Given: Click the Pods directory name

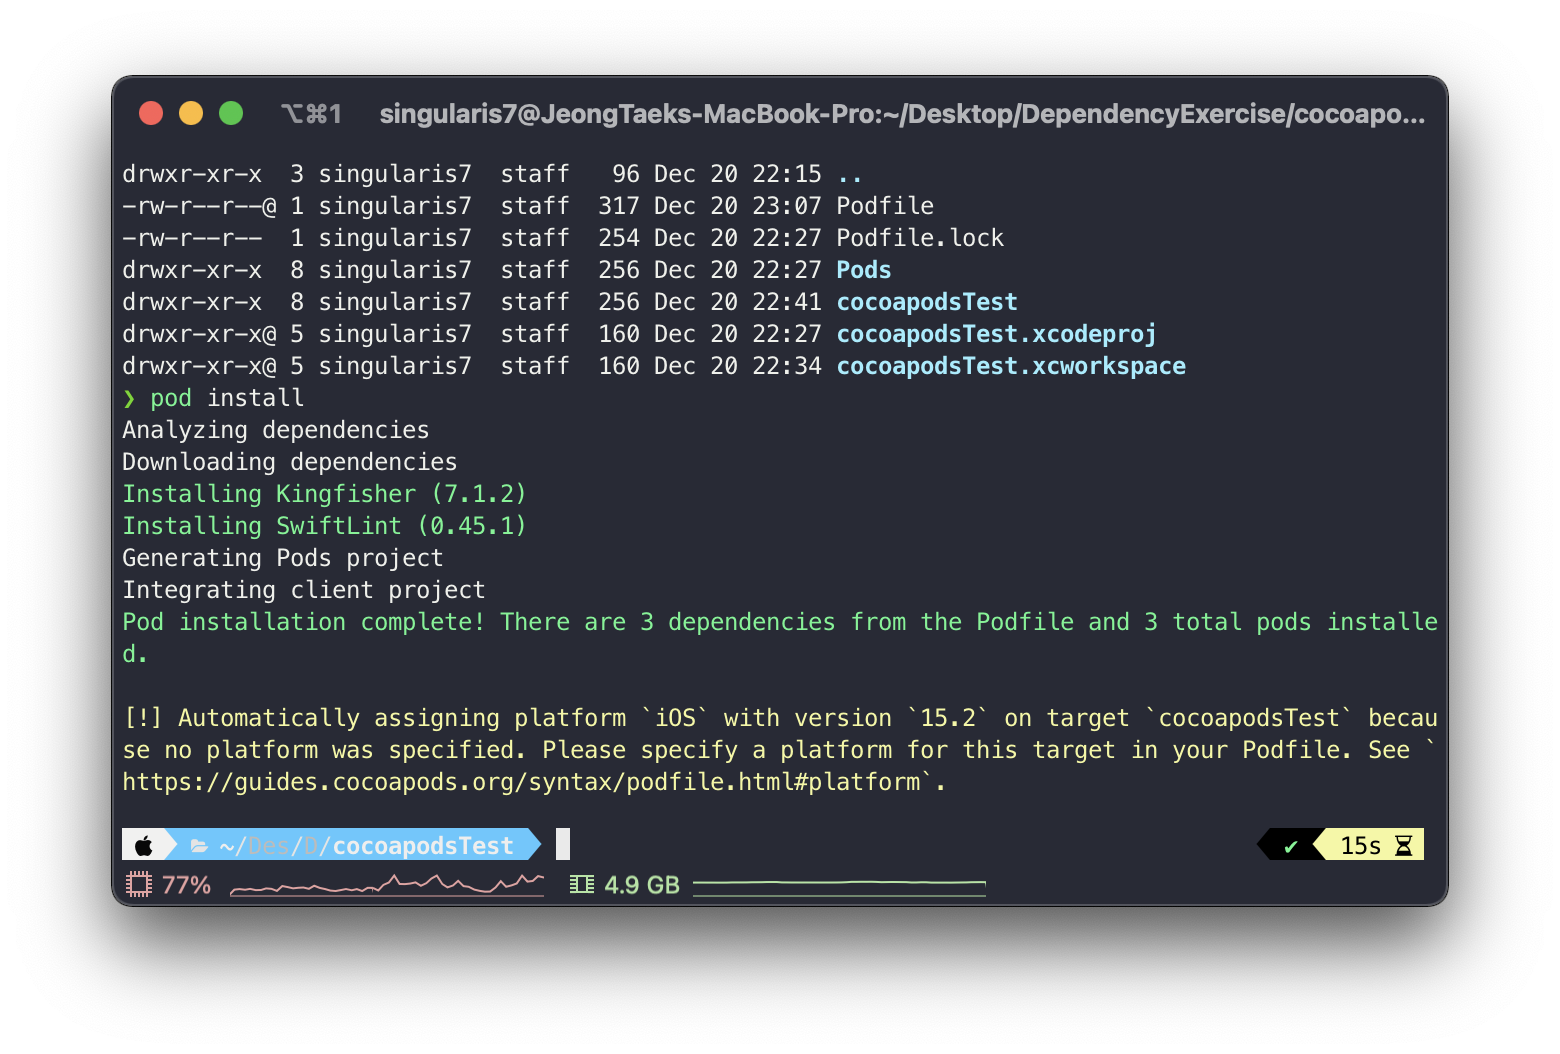Looking at the screenshot, I should pyautogui.click(x=864, y=270).
